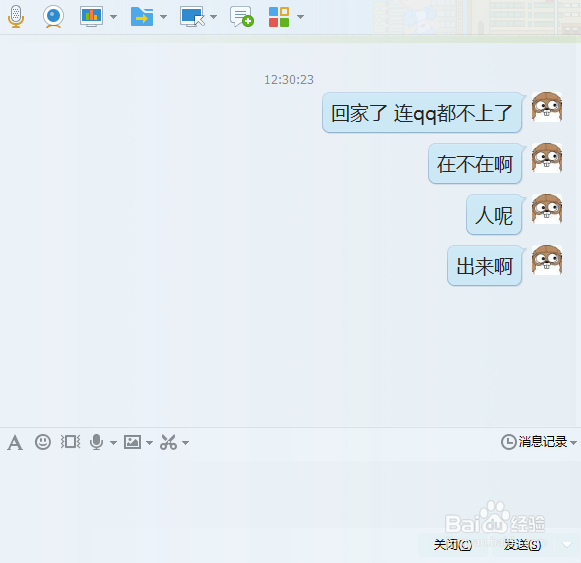581x563 pixels.
Task: Click the voice message microphone icon
Action: [97, 442]
